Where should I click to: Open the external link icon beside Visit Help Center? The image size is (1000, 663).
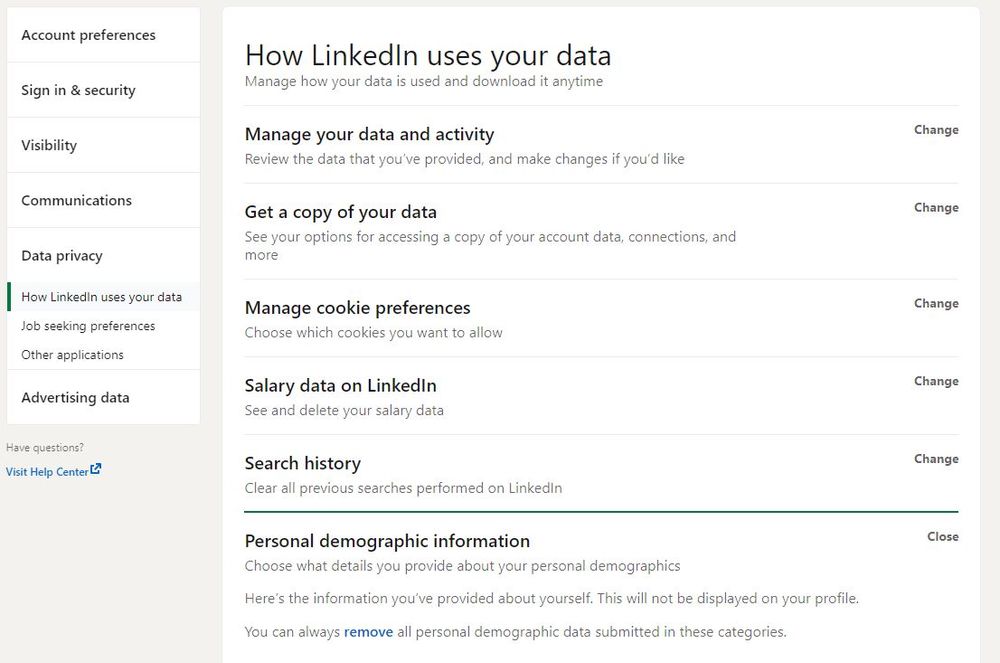point(94,469)
